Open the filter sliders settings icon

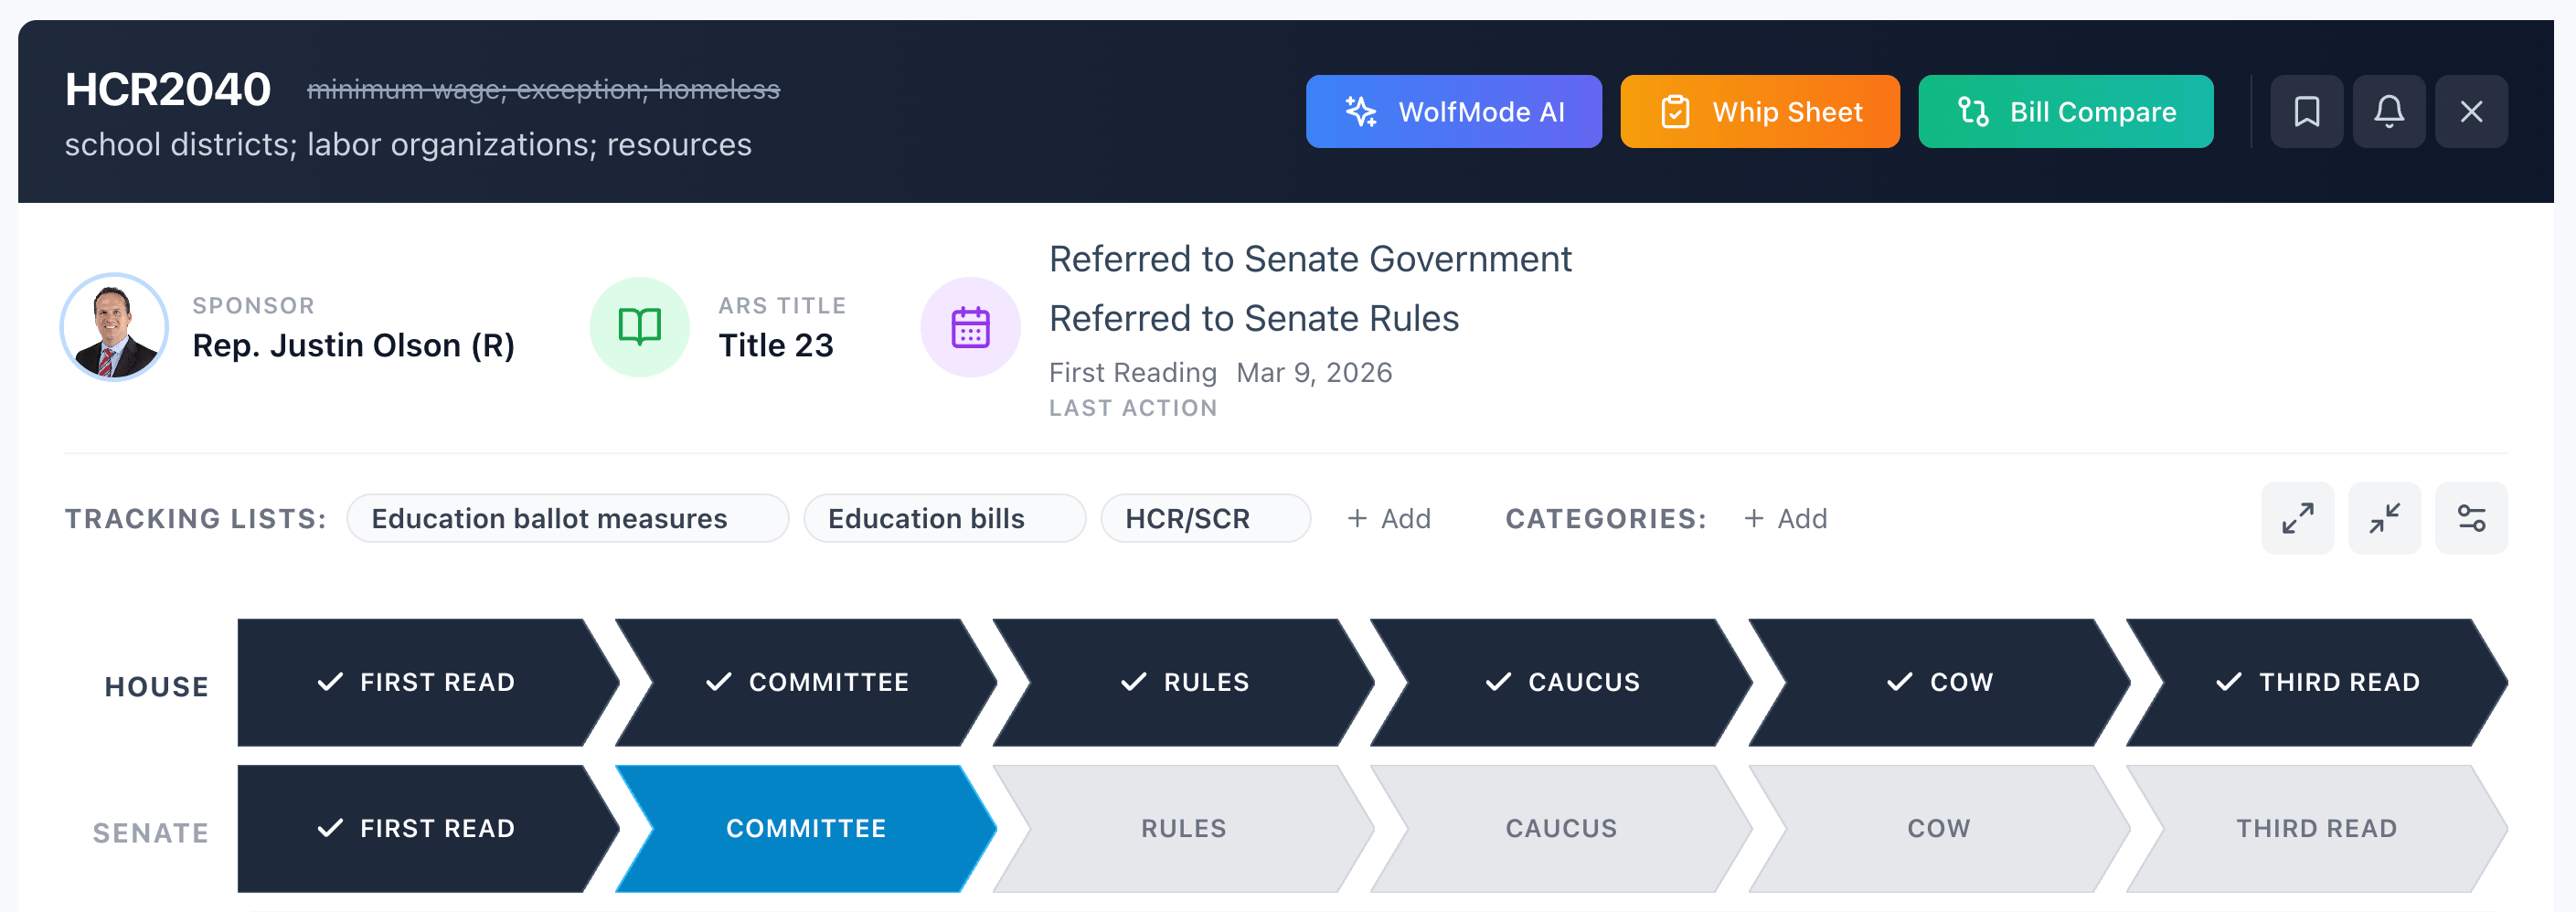pyautogui.click(x=2471, y=518)
